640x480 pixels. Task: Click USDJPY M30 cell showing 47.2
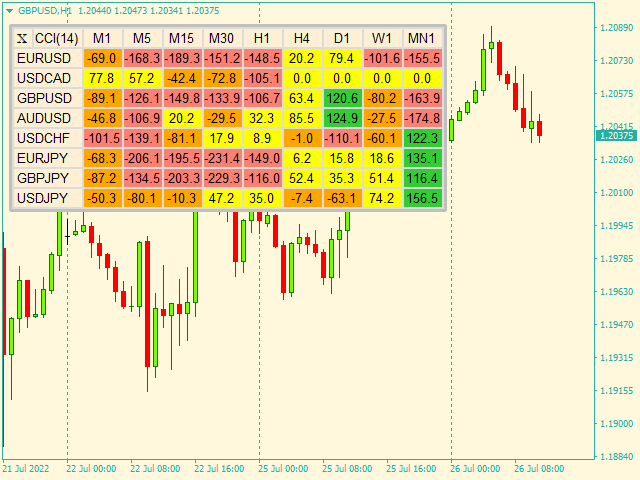coord(222,198)
